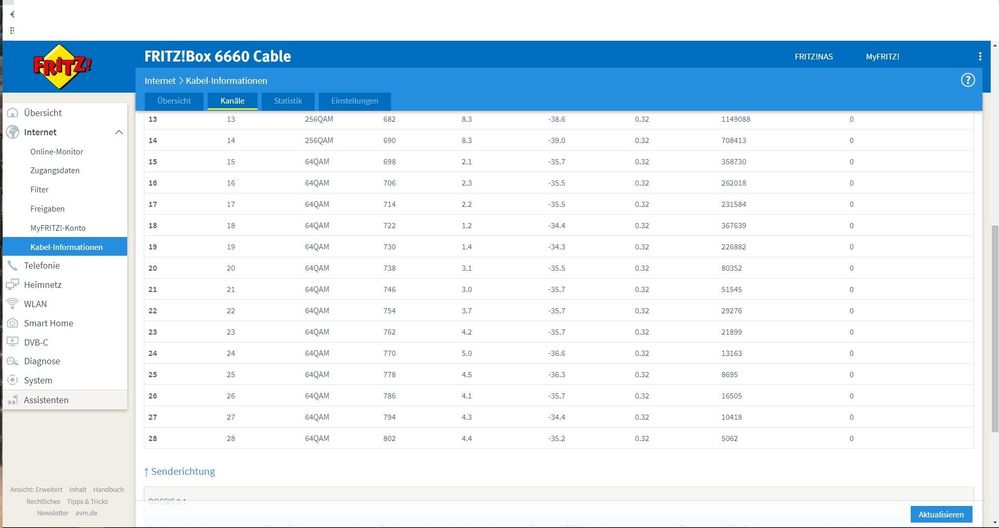
Task: Open the Einstellungen tab
Action: pos(354,101)
